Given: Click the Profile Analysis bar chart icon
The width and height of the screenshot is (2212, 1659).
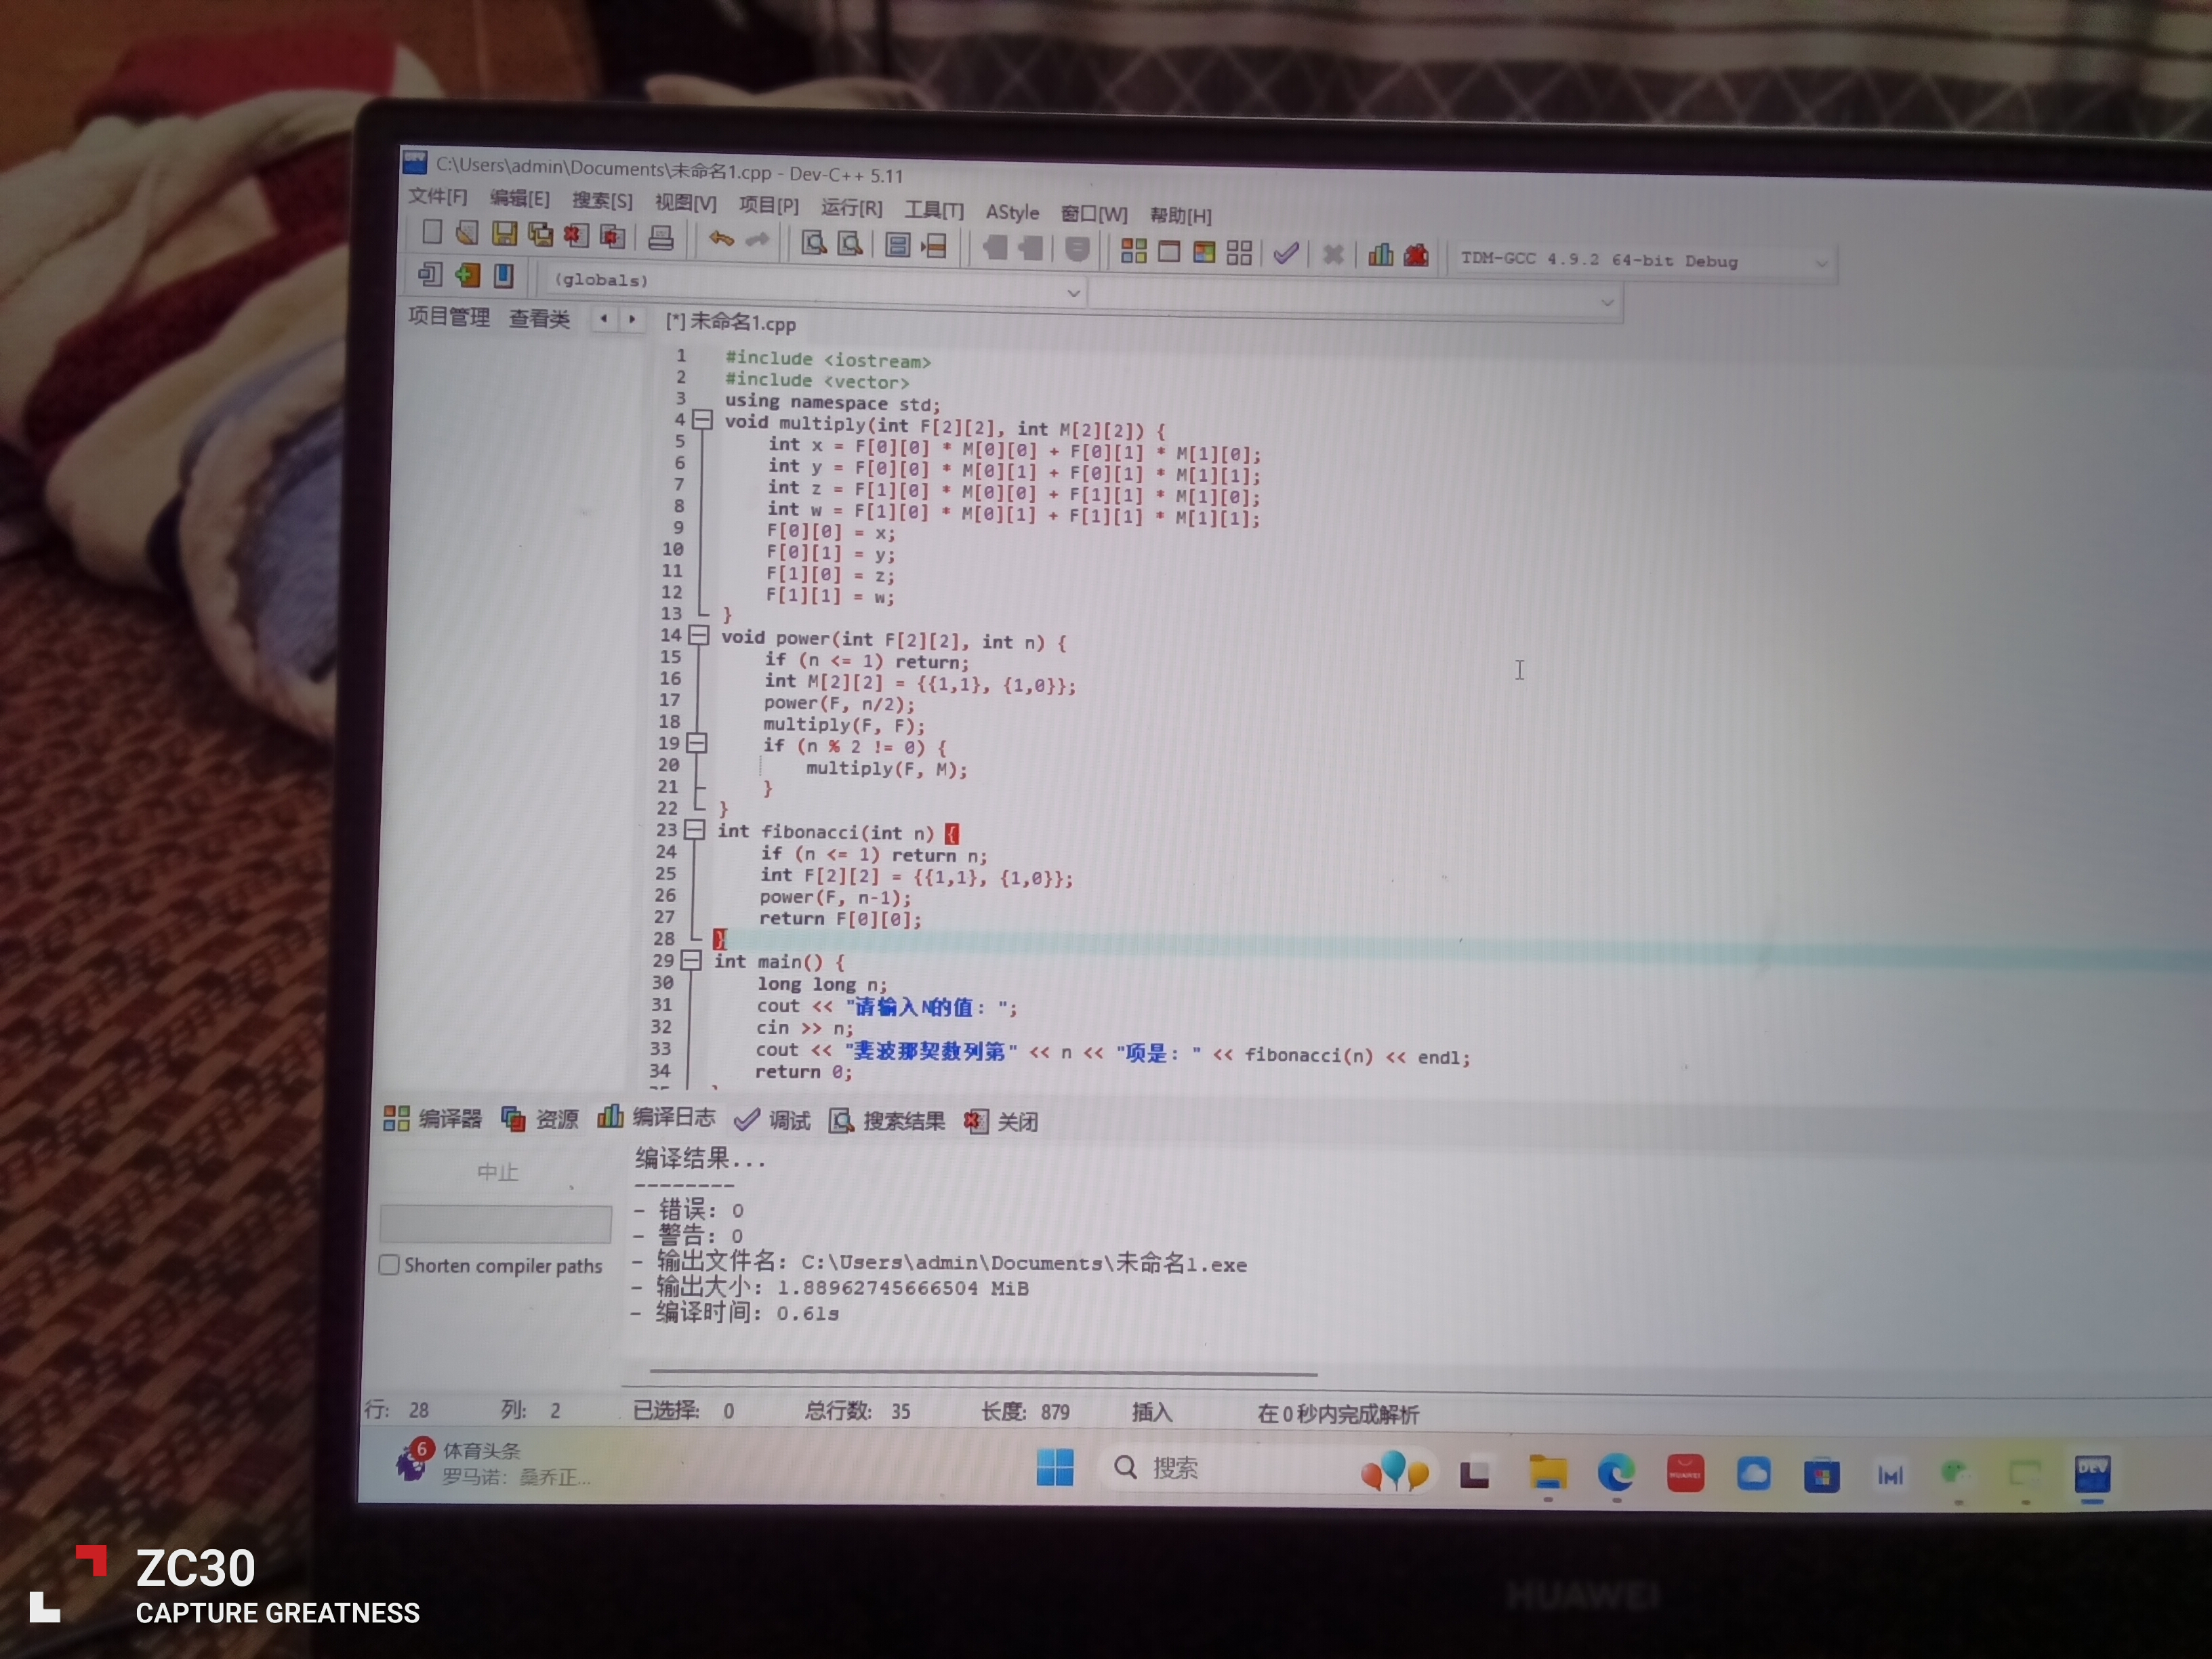Looking at the screenshot, I should (x=1380, y=255).
